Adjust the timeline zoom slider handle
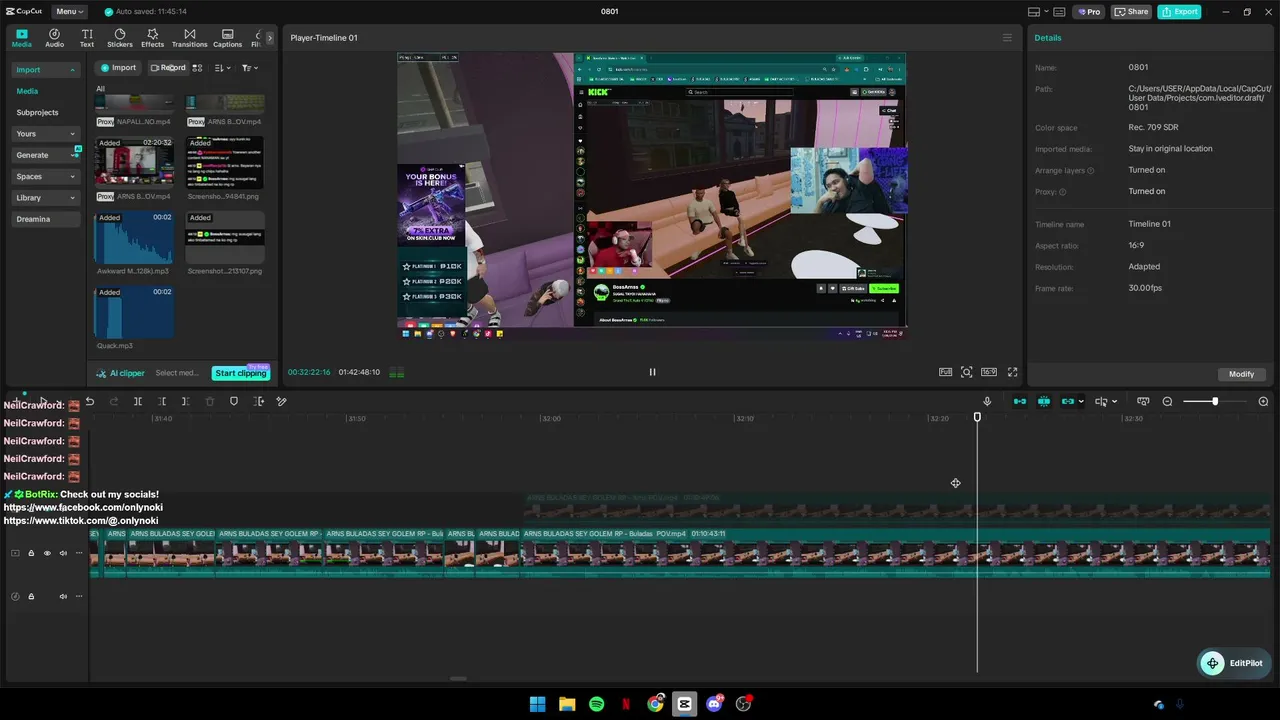This screenshot has width=1280, height=720. tap(1215, 402)
